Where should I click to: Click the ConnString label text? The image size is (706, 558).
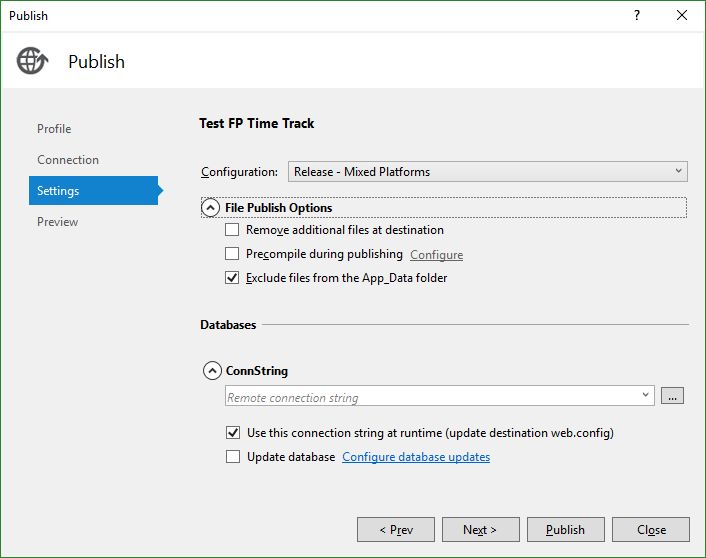point(257,371)
